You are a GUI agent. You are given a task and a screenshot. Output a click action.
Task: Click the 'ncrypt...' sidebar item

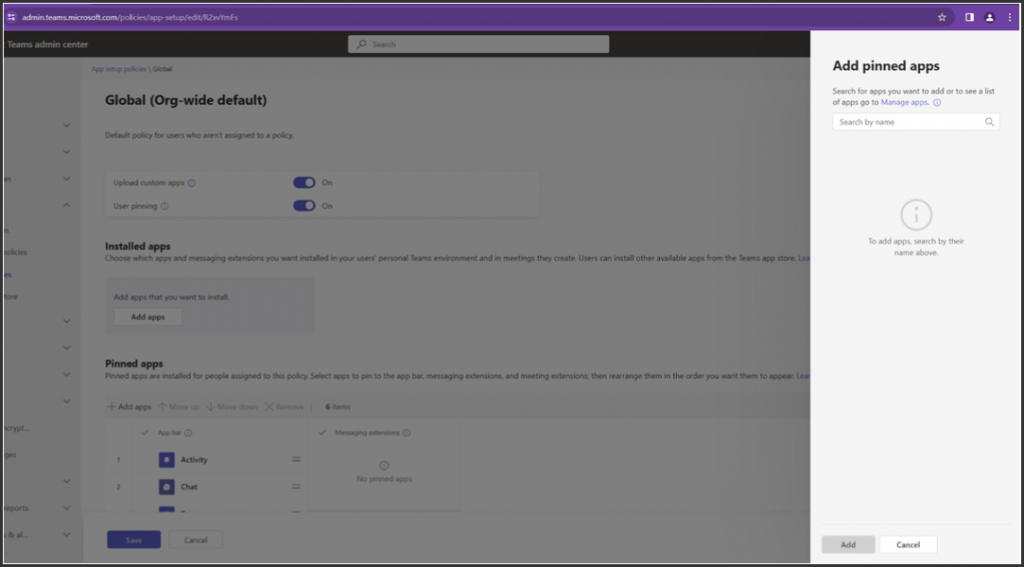coord(17,428)
